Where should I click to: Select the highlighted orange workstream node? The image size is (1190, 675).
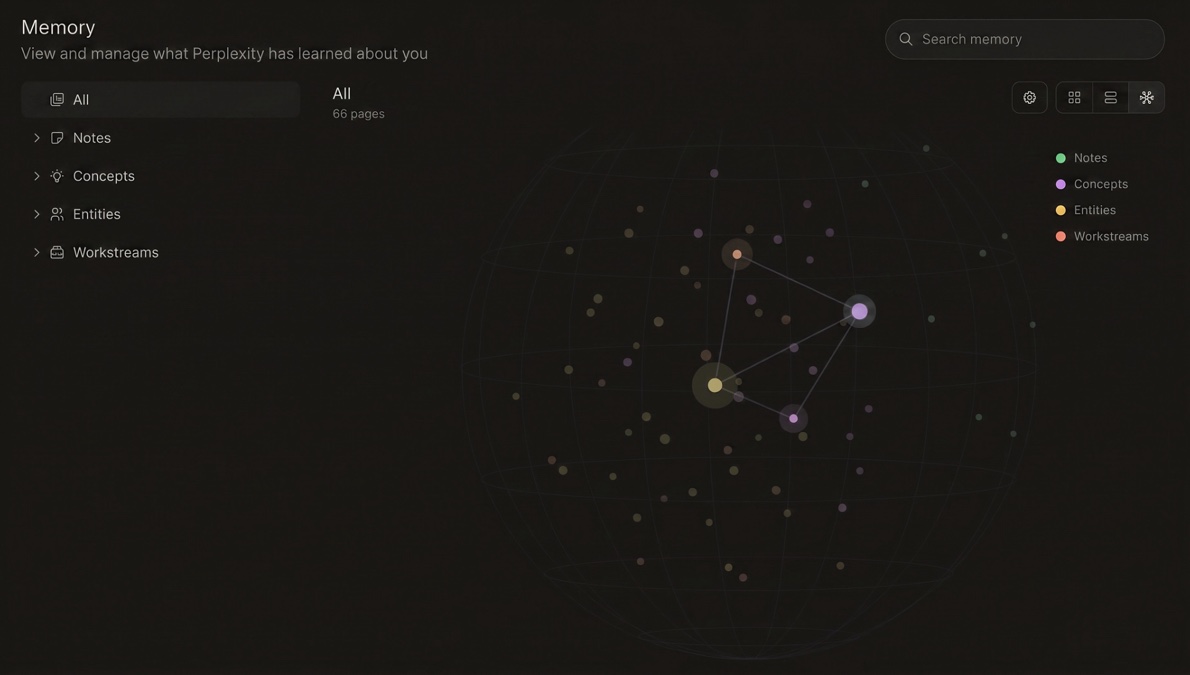(x=737, y=254)
